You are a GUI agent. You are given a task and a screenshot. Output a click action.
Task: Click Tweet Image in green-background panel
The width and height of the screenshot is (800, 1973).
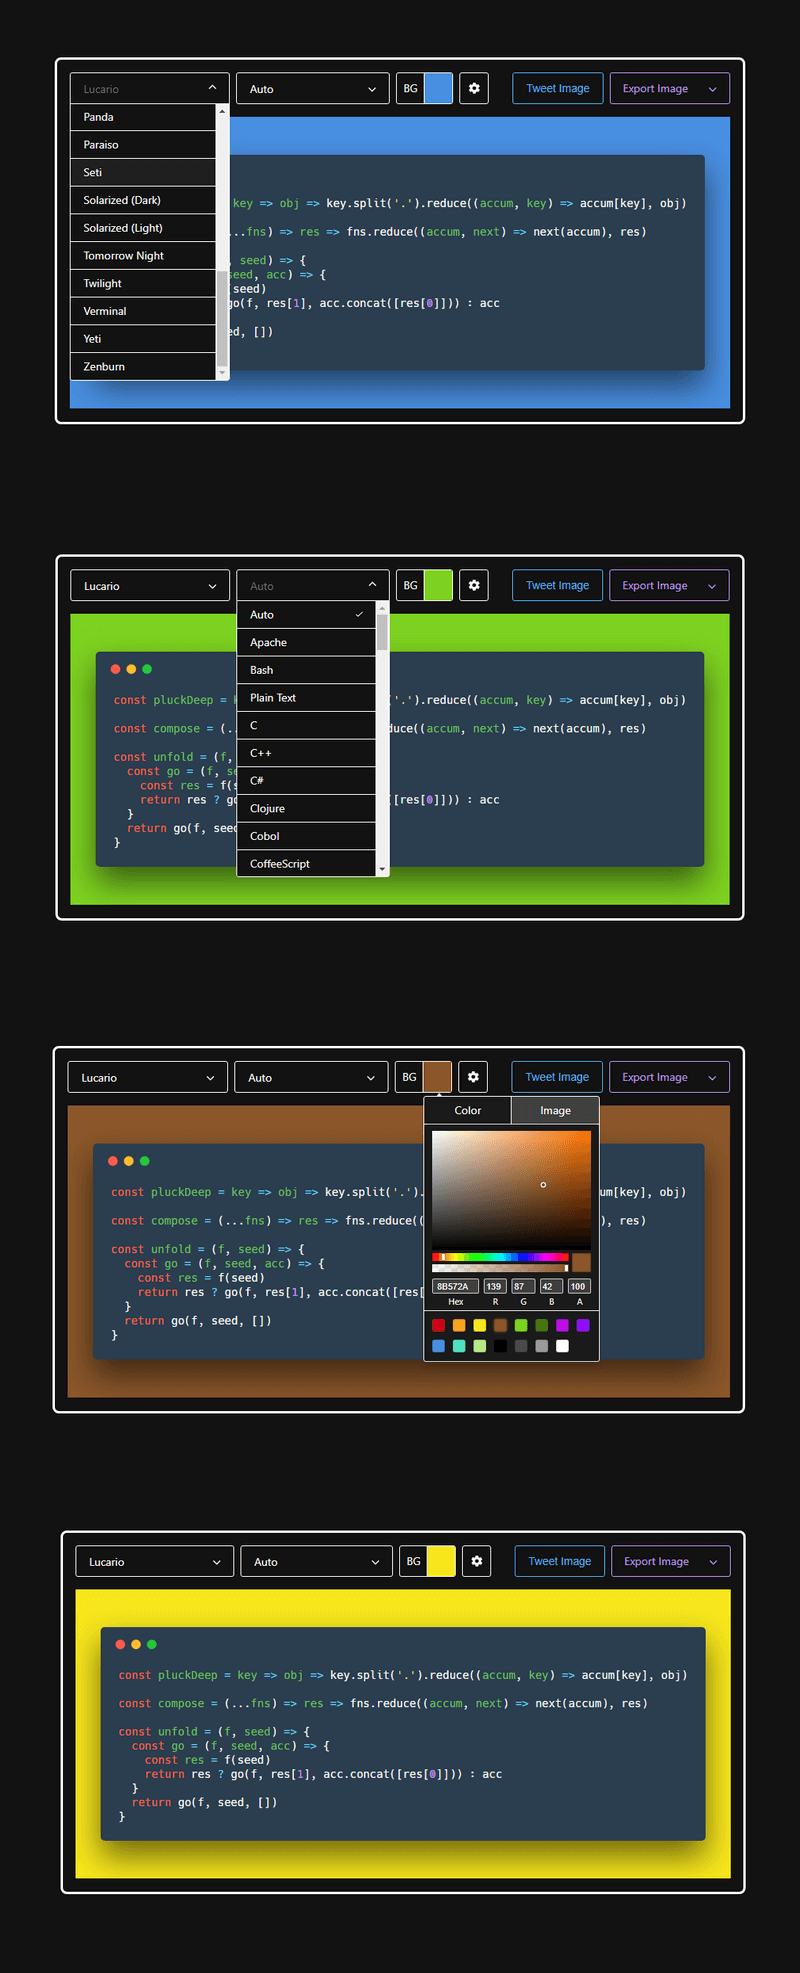[x=558, y=585]
